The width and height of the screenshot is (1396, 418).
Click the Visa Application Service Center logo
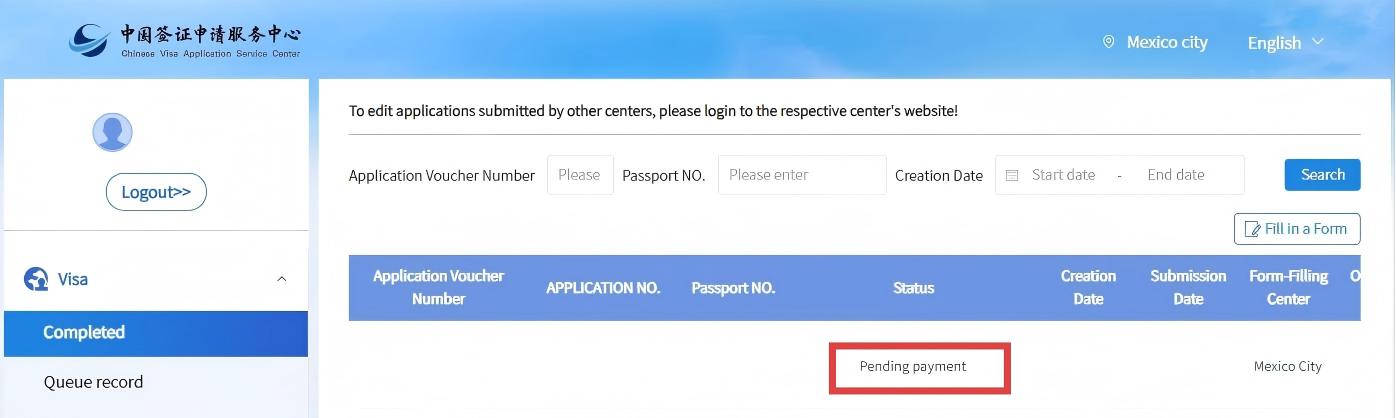[185, 41]
